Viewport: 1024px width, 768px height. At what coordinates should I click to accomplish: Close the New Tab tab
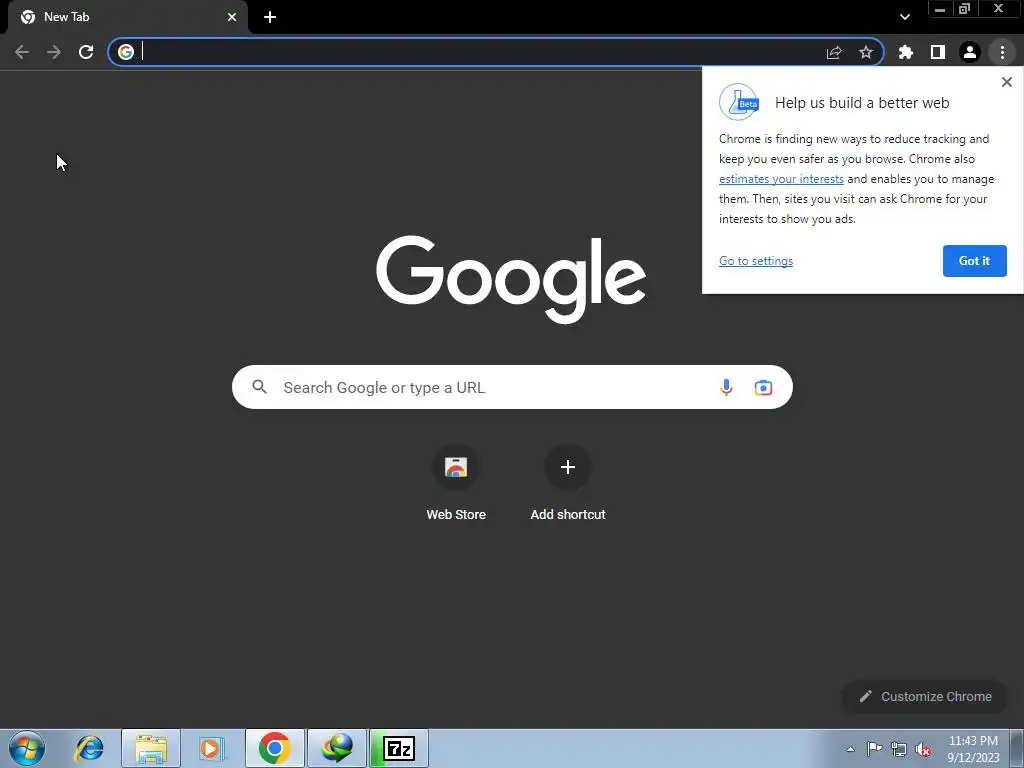(232, 17)
